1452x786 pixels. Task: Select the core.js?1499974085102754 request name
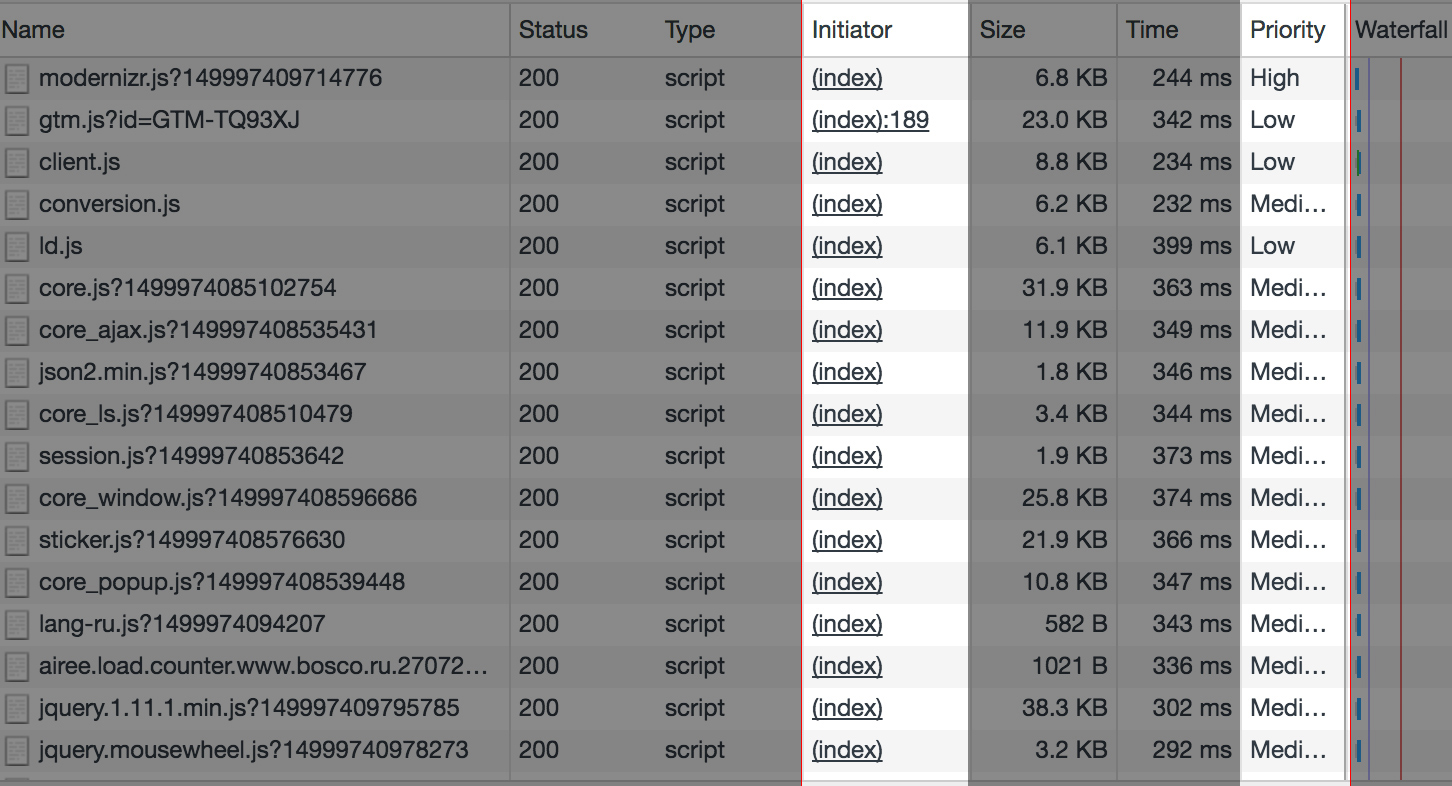click(x=187, y=288)
